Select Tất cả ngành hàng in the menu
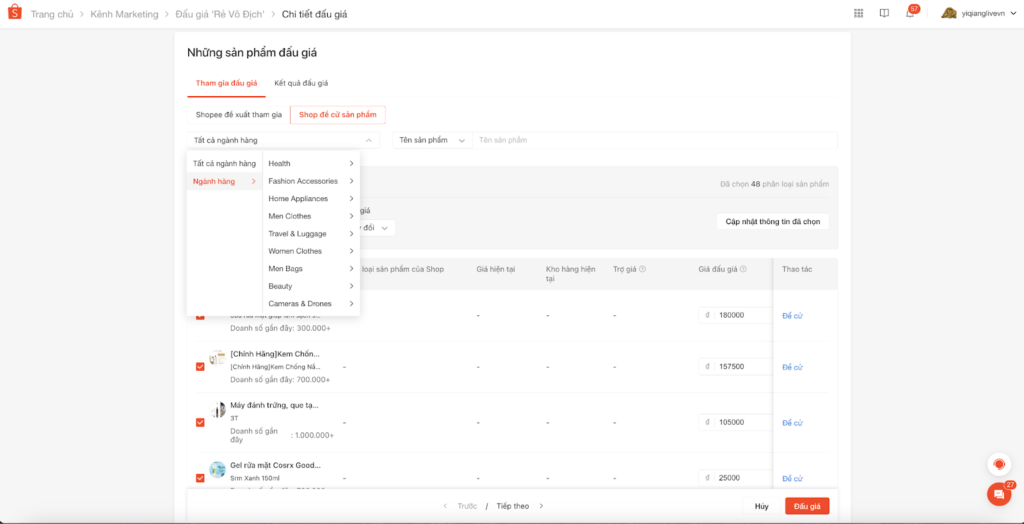Screen dimensions: 1024x524 [225, 163]
